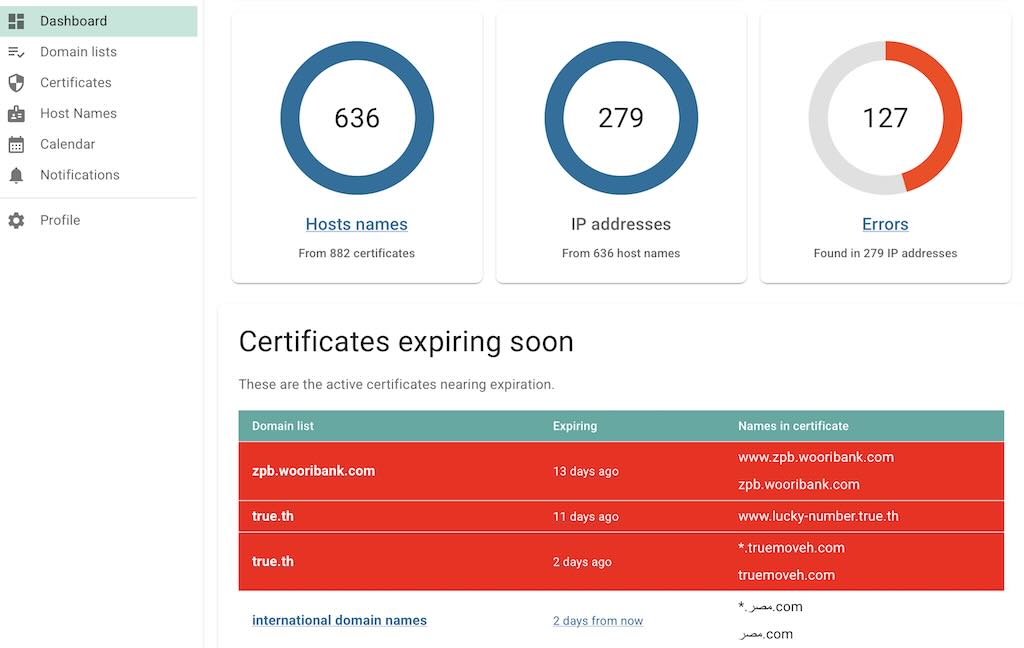Click the Profile gear icon
Image resolution: width=1024 pixels, height=648 pixels.
[x=16, y=220]
